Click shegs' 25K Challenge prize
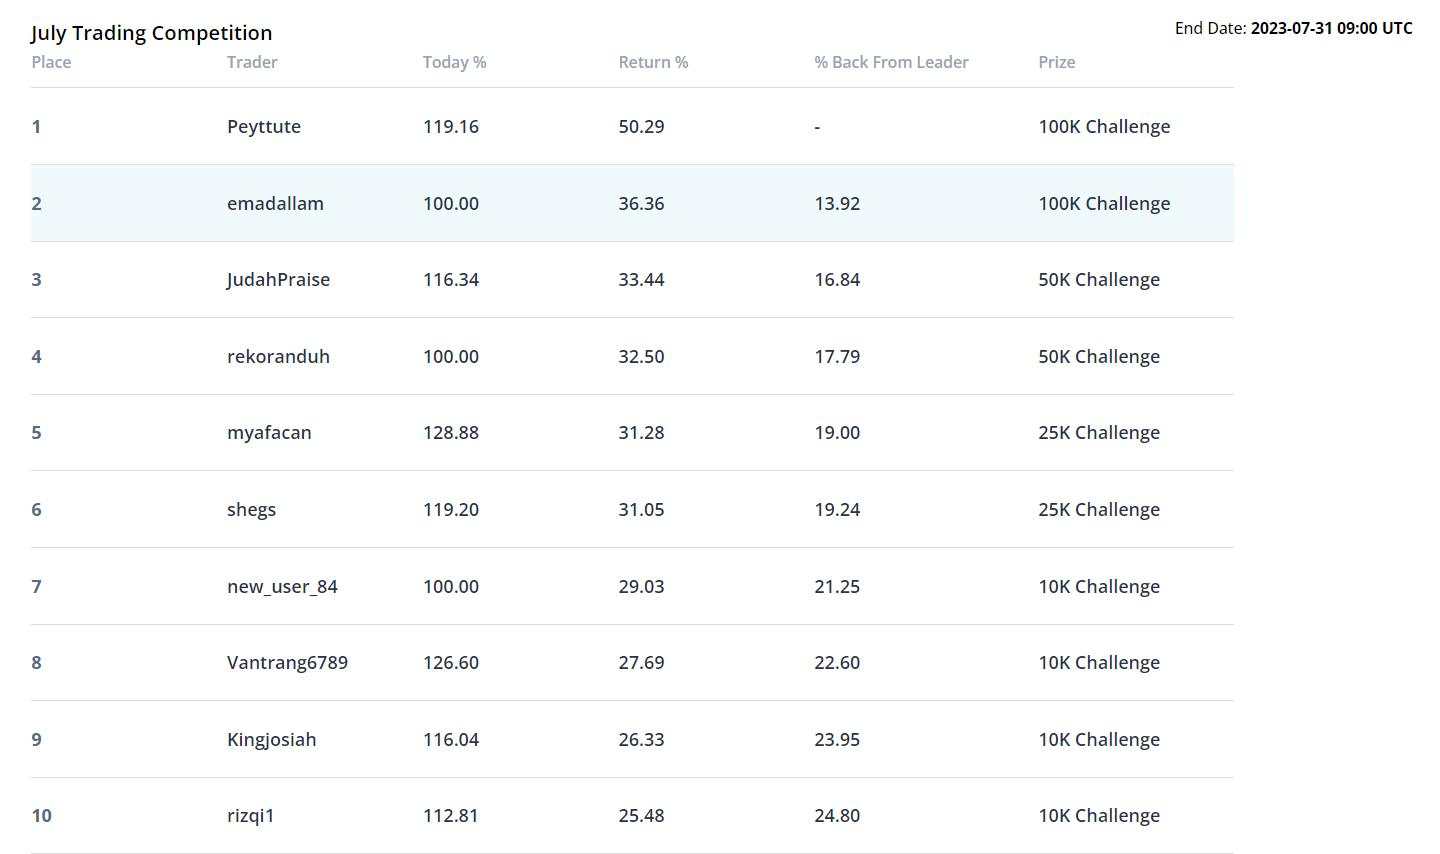The width and height of the screenshot is (1440, 854). coord(1099,510)
